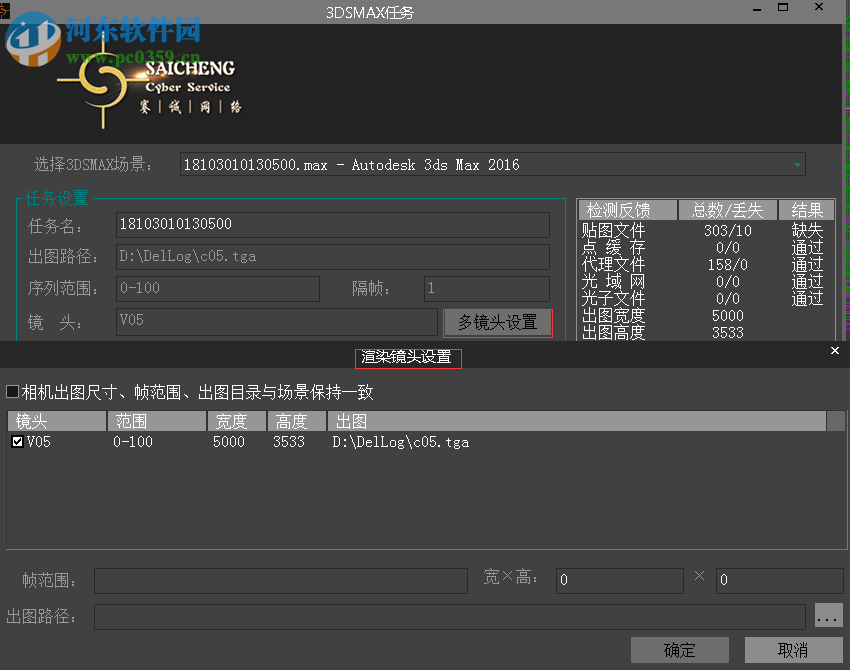
Task: Click the 帧范围 input field
Action: click(x=281, y=581)
